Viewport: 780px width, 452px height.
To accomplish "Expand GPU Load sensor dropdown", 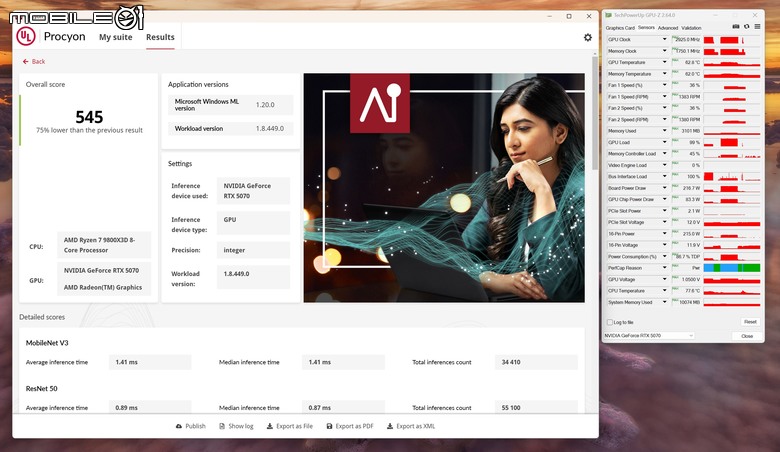I will (664, 142).
